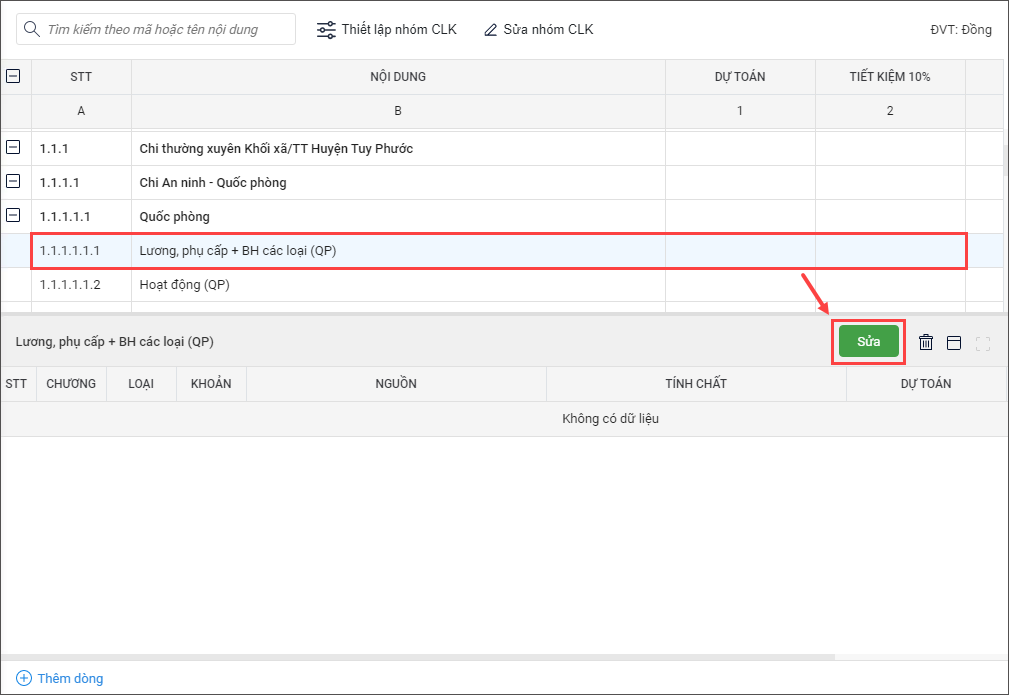Click the TÍNH CHẤT column header
The width and height of the screenshot is (1009, 695).
[696, 384]
